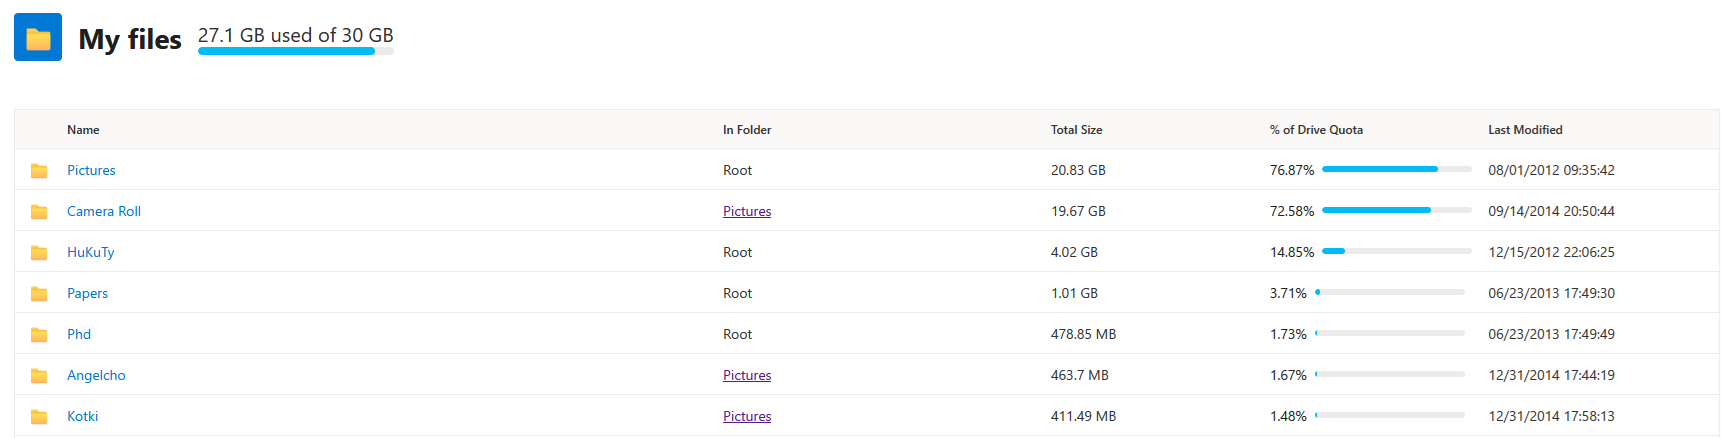Screen dimensions: 1723x438
Task: Click the date 06/23/2013 17:49:49
Action: (1551, 335)
